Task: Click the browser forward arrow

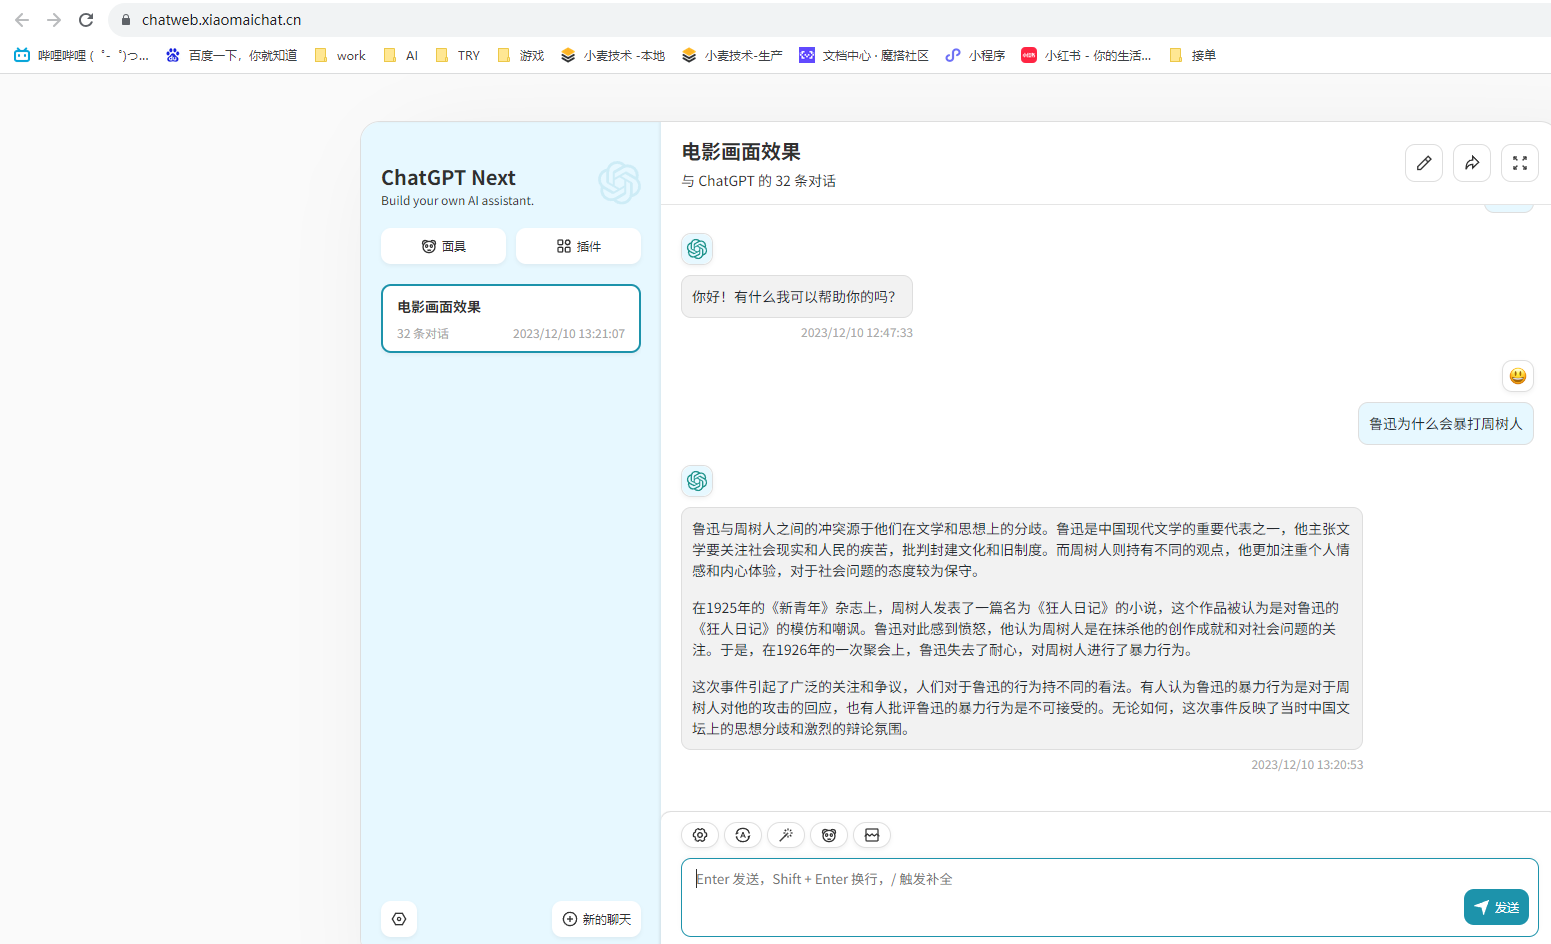Action: tap(54, 20)
